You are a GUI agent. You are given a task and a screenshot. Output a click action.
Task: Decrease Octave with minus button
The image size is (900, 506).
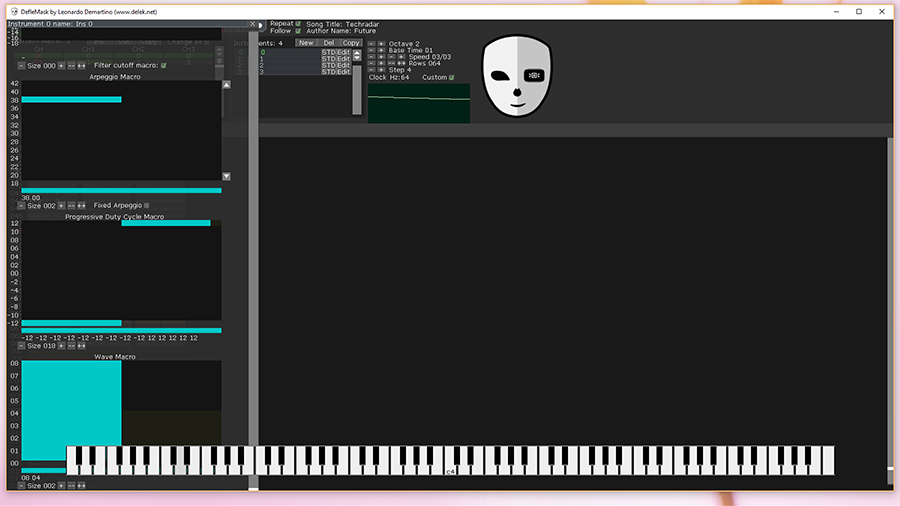tap(371, 44)
